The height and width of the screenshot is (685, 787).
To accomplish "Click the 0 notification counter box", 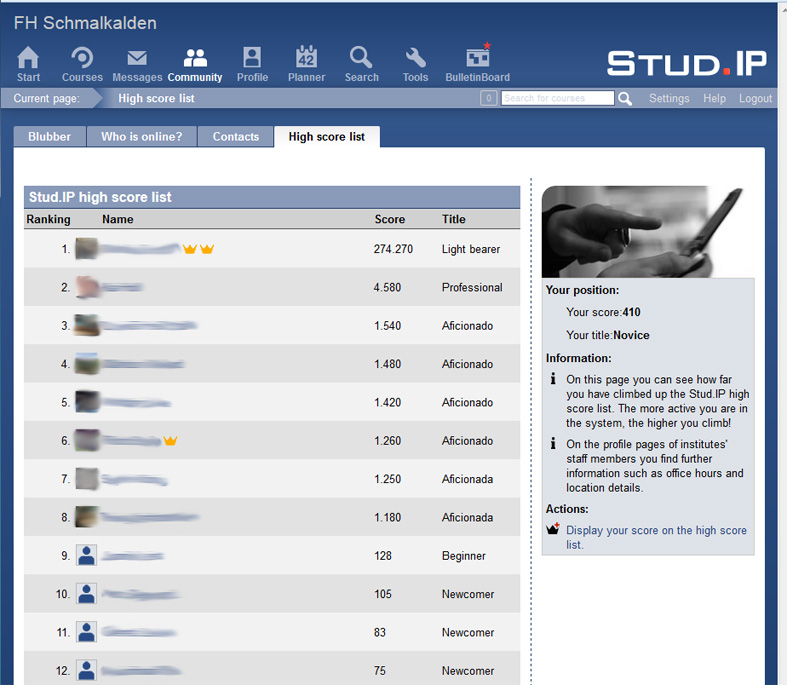I will (488, 98).
